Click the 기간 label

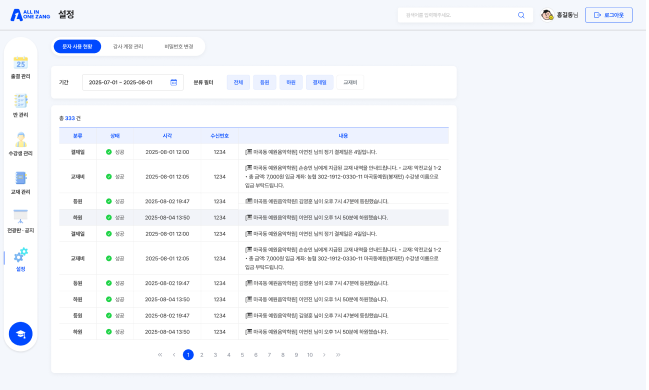coord(63,82)
